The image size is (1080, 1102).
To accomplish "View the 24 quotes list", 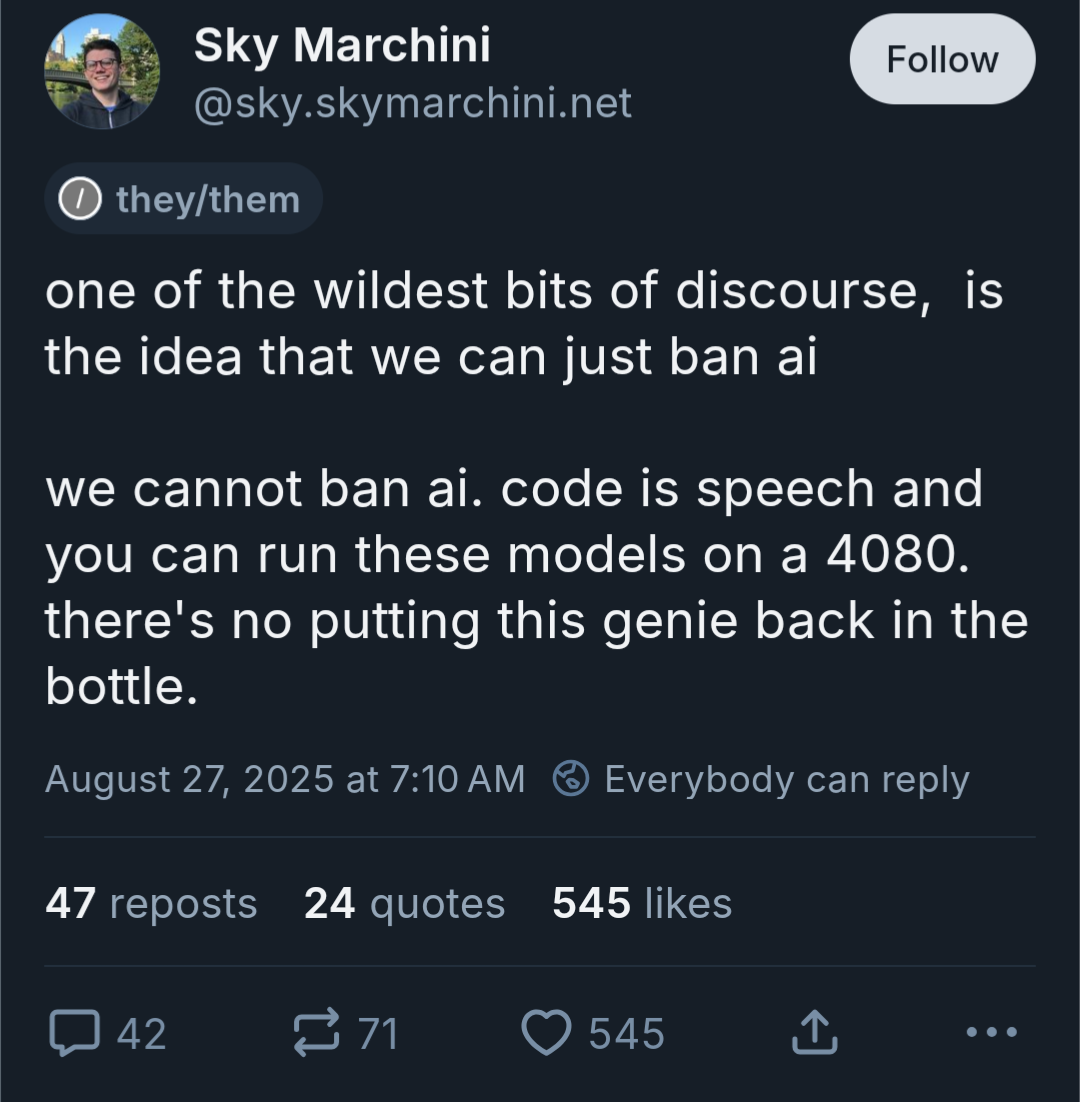I will click(x=405, y=903).
